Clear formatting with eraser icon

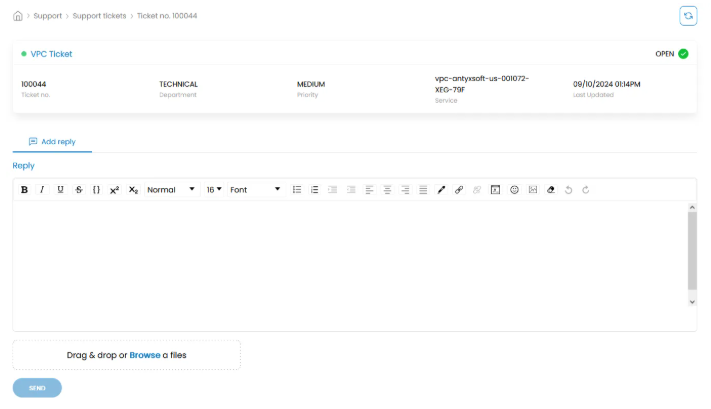click(550, 190)
